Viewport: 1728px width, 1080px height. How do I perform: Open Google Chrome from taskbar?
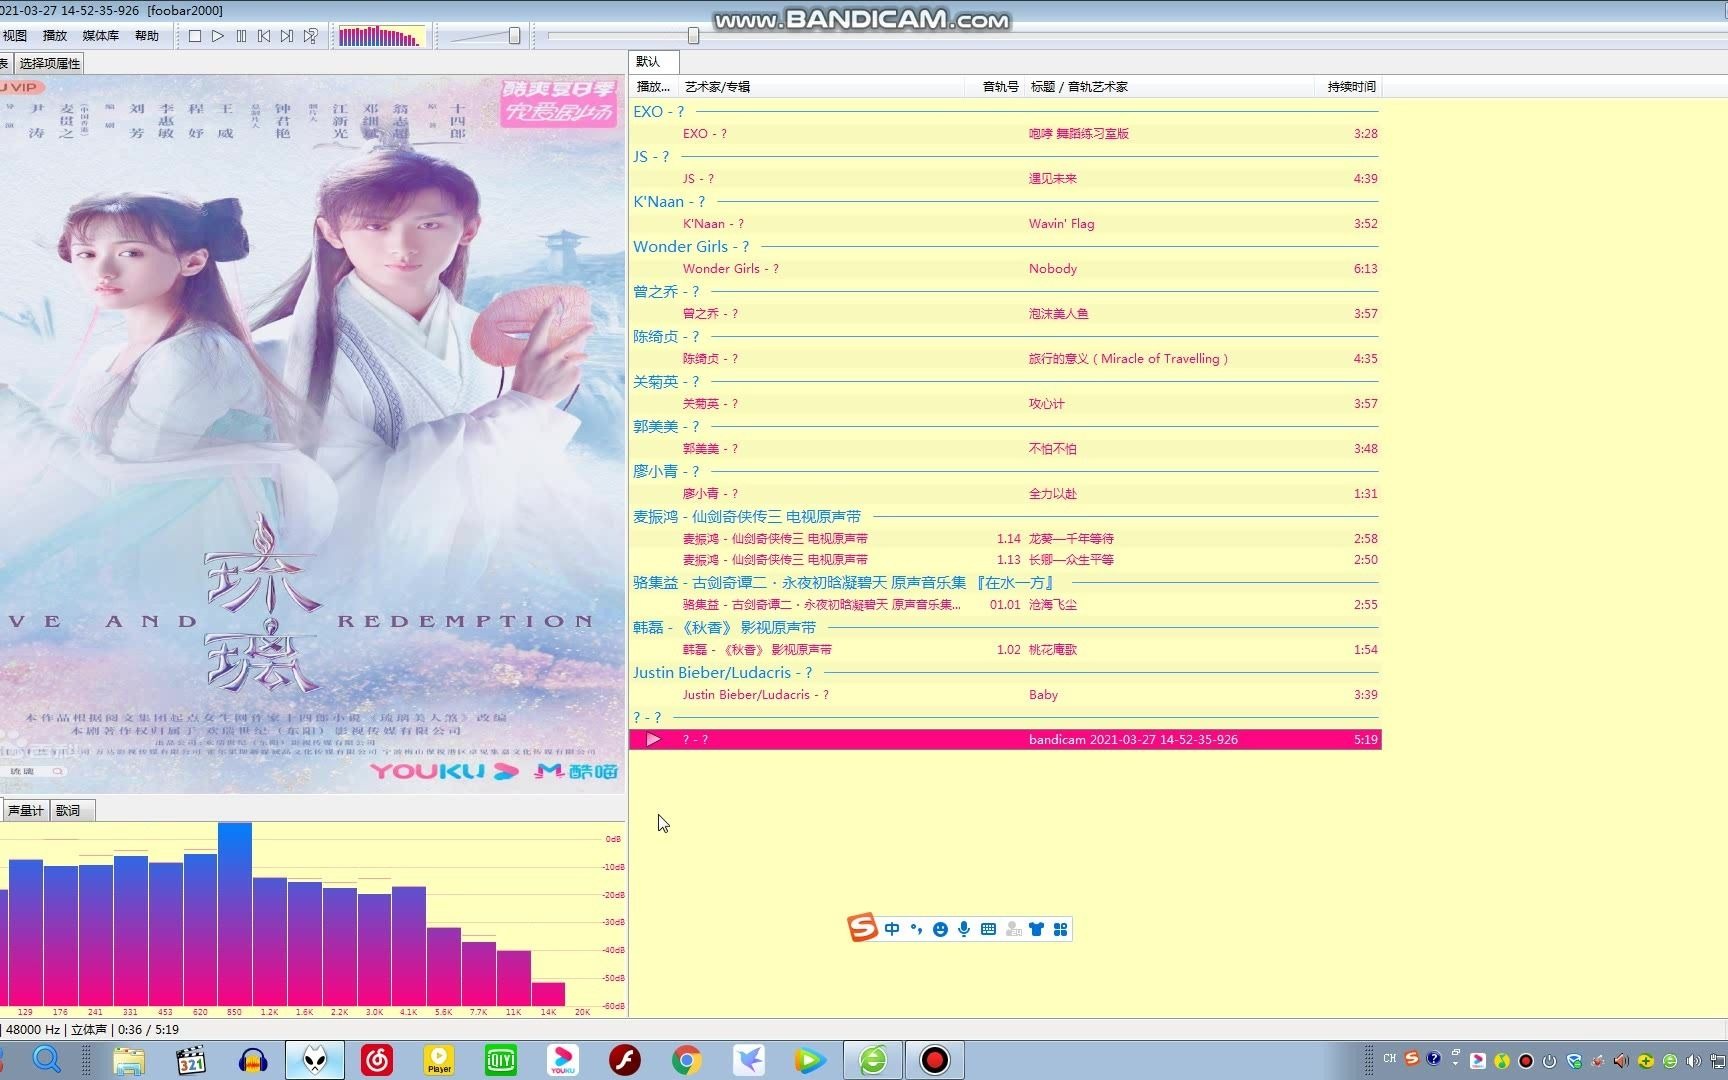(x=687, y=1060)
